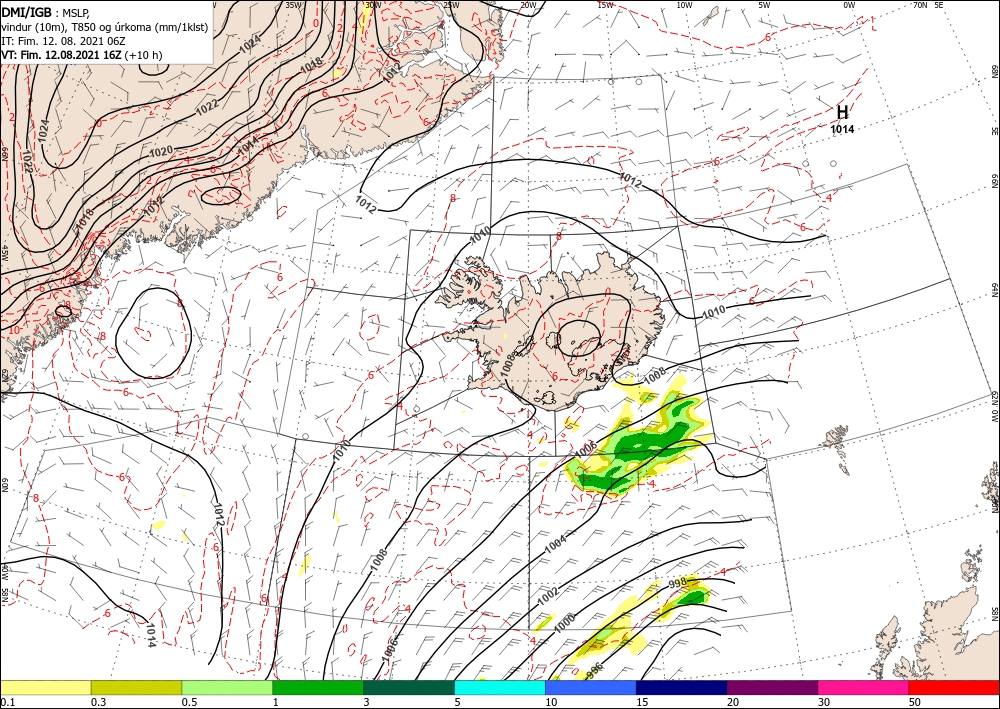Click the '0.5' value under the color bar
This screenshot has width=1000, height=709.
189,702
